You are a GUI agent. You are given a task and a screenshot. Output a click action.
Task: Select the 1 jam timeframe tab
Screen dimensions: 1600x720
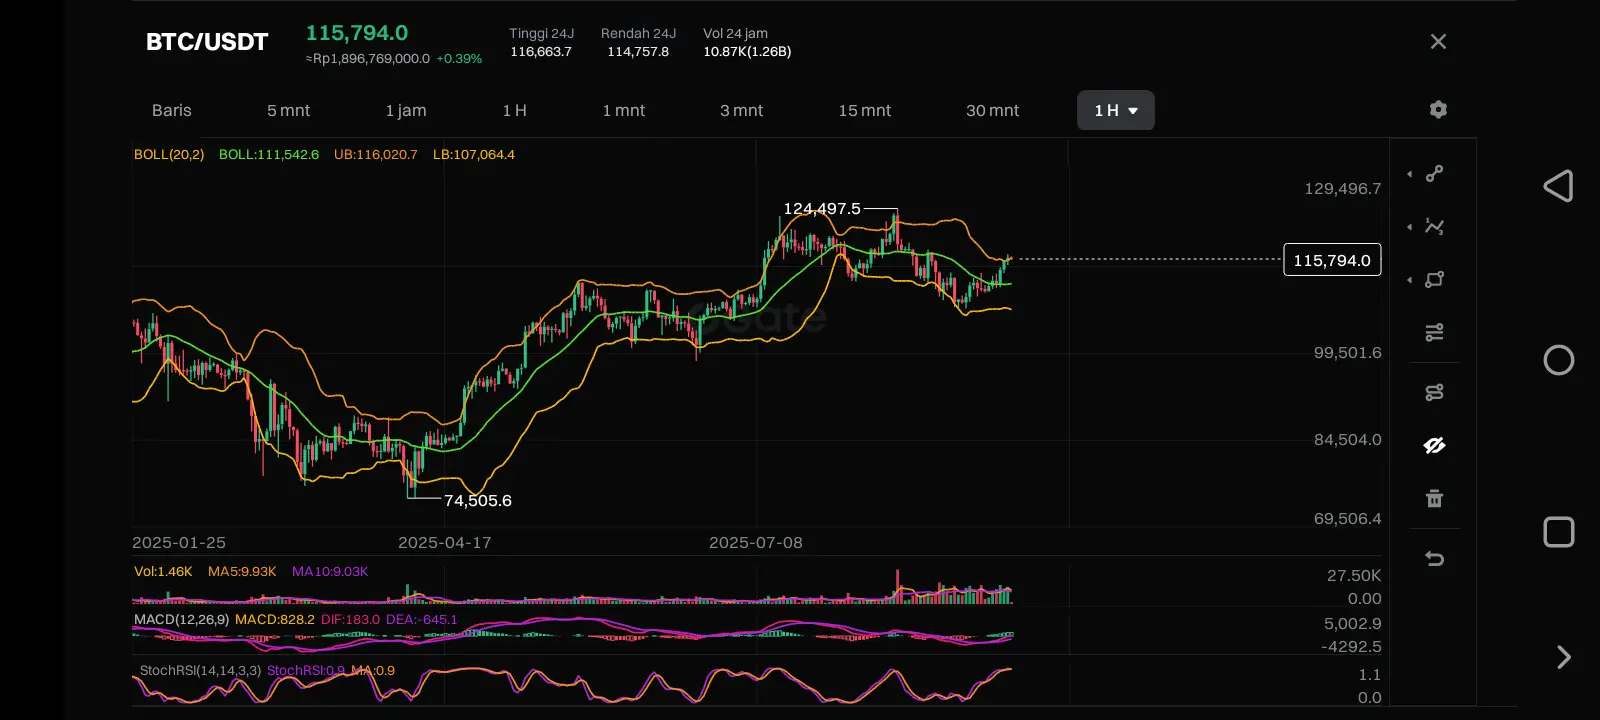(406, 110)
